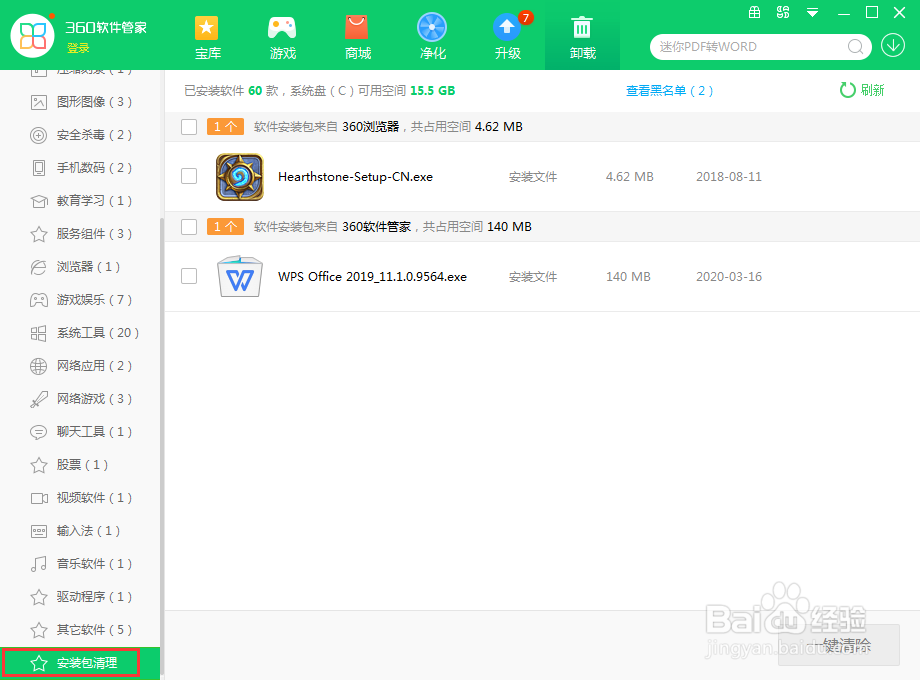The height and width of the screenshot is (680, 920).
Task: Open the download manager circle-arrow icon
Action: (893, 45)
